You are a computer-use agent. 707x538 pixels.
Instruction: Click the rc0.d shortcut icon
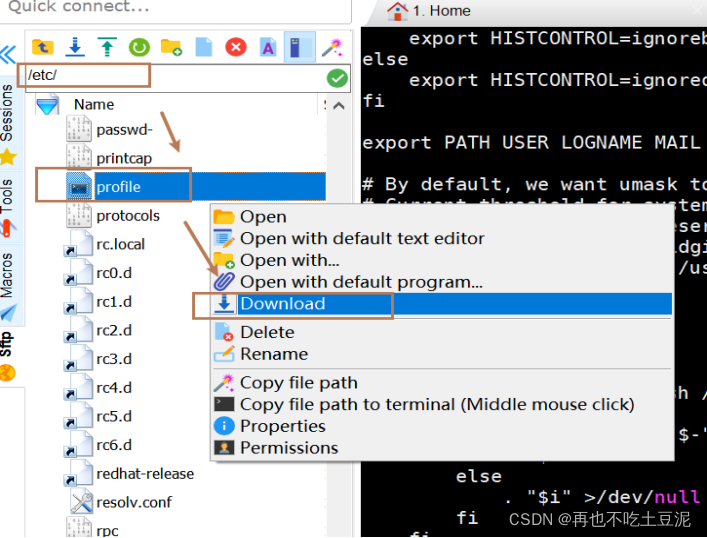[78, 272]
